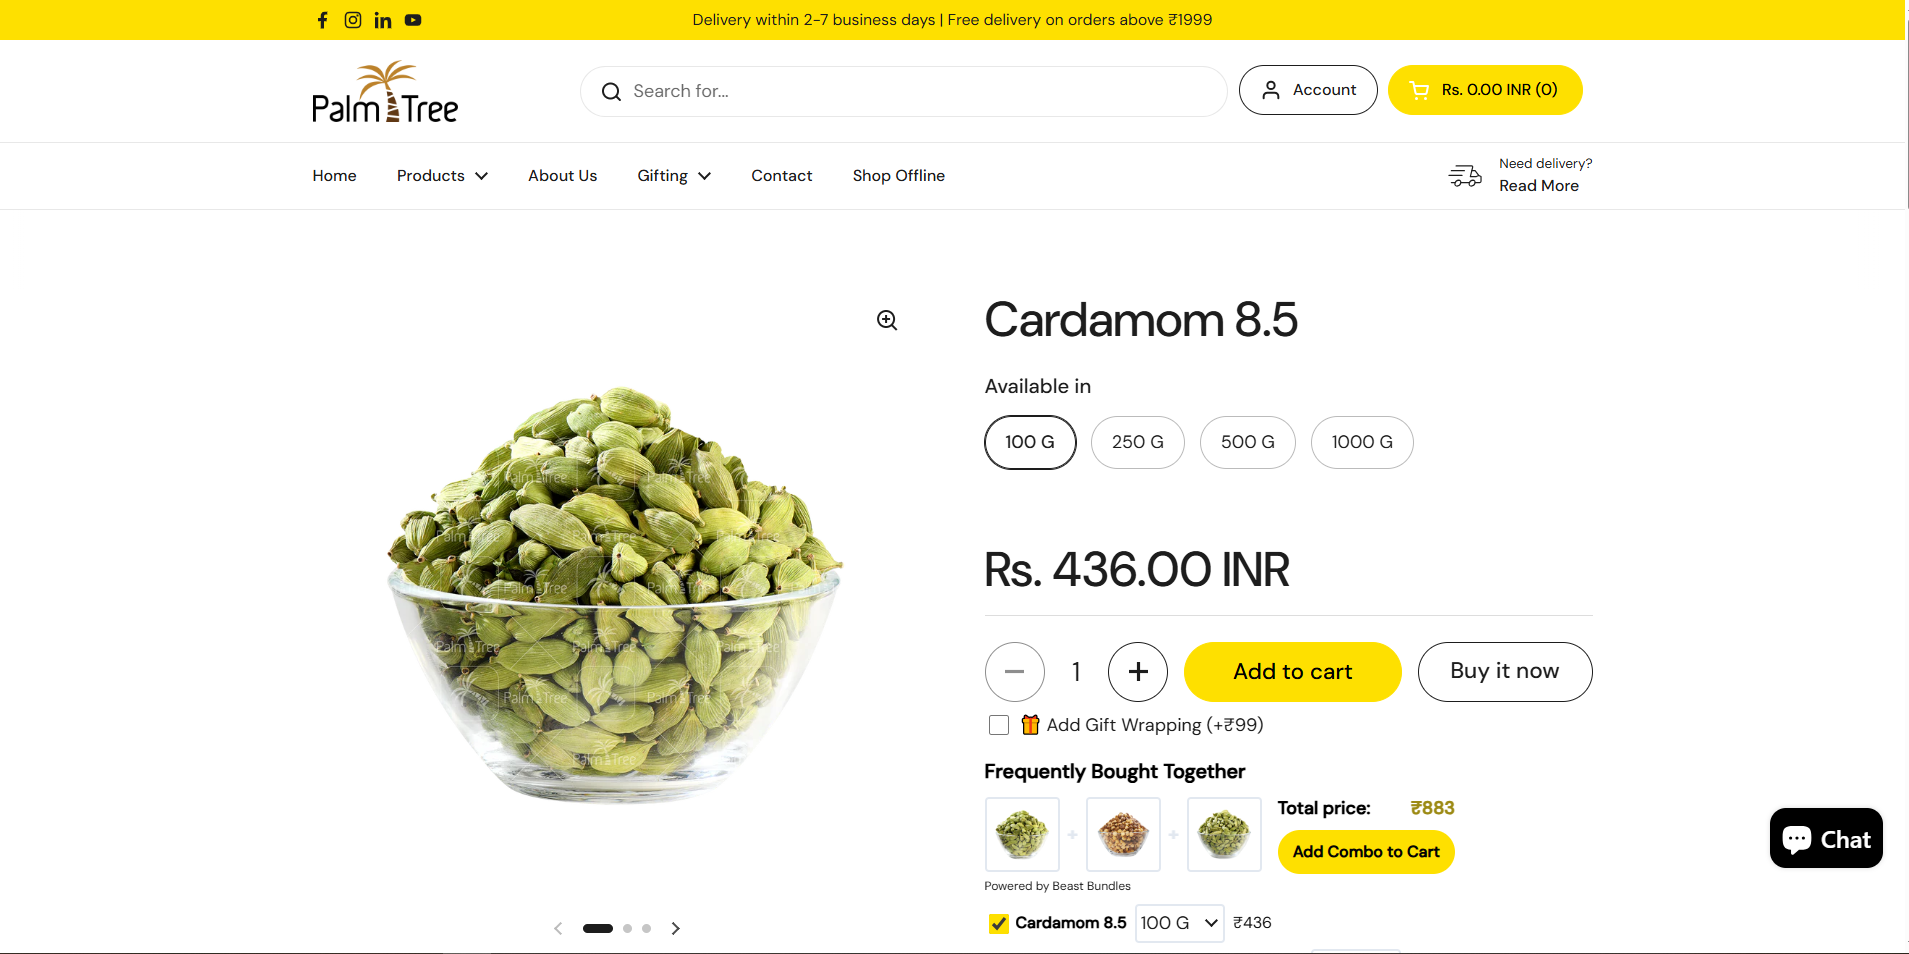Click the Add to cart button
The width and height of the screenshot is (1909, 954).
coord(1293,672)
